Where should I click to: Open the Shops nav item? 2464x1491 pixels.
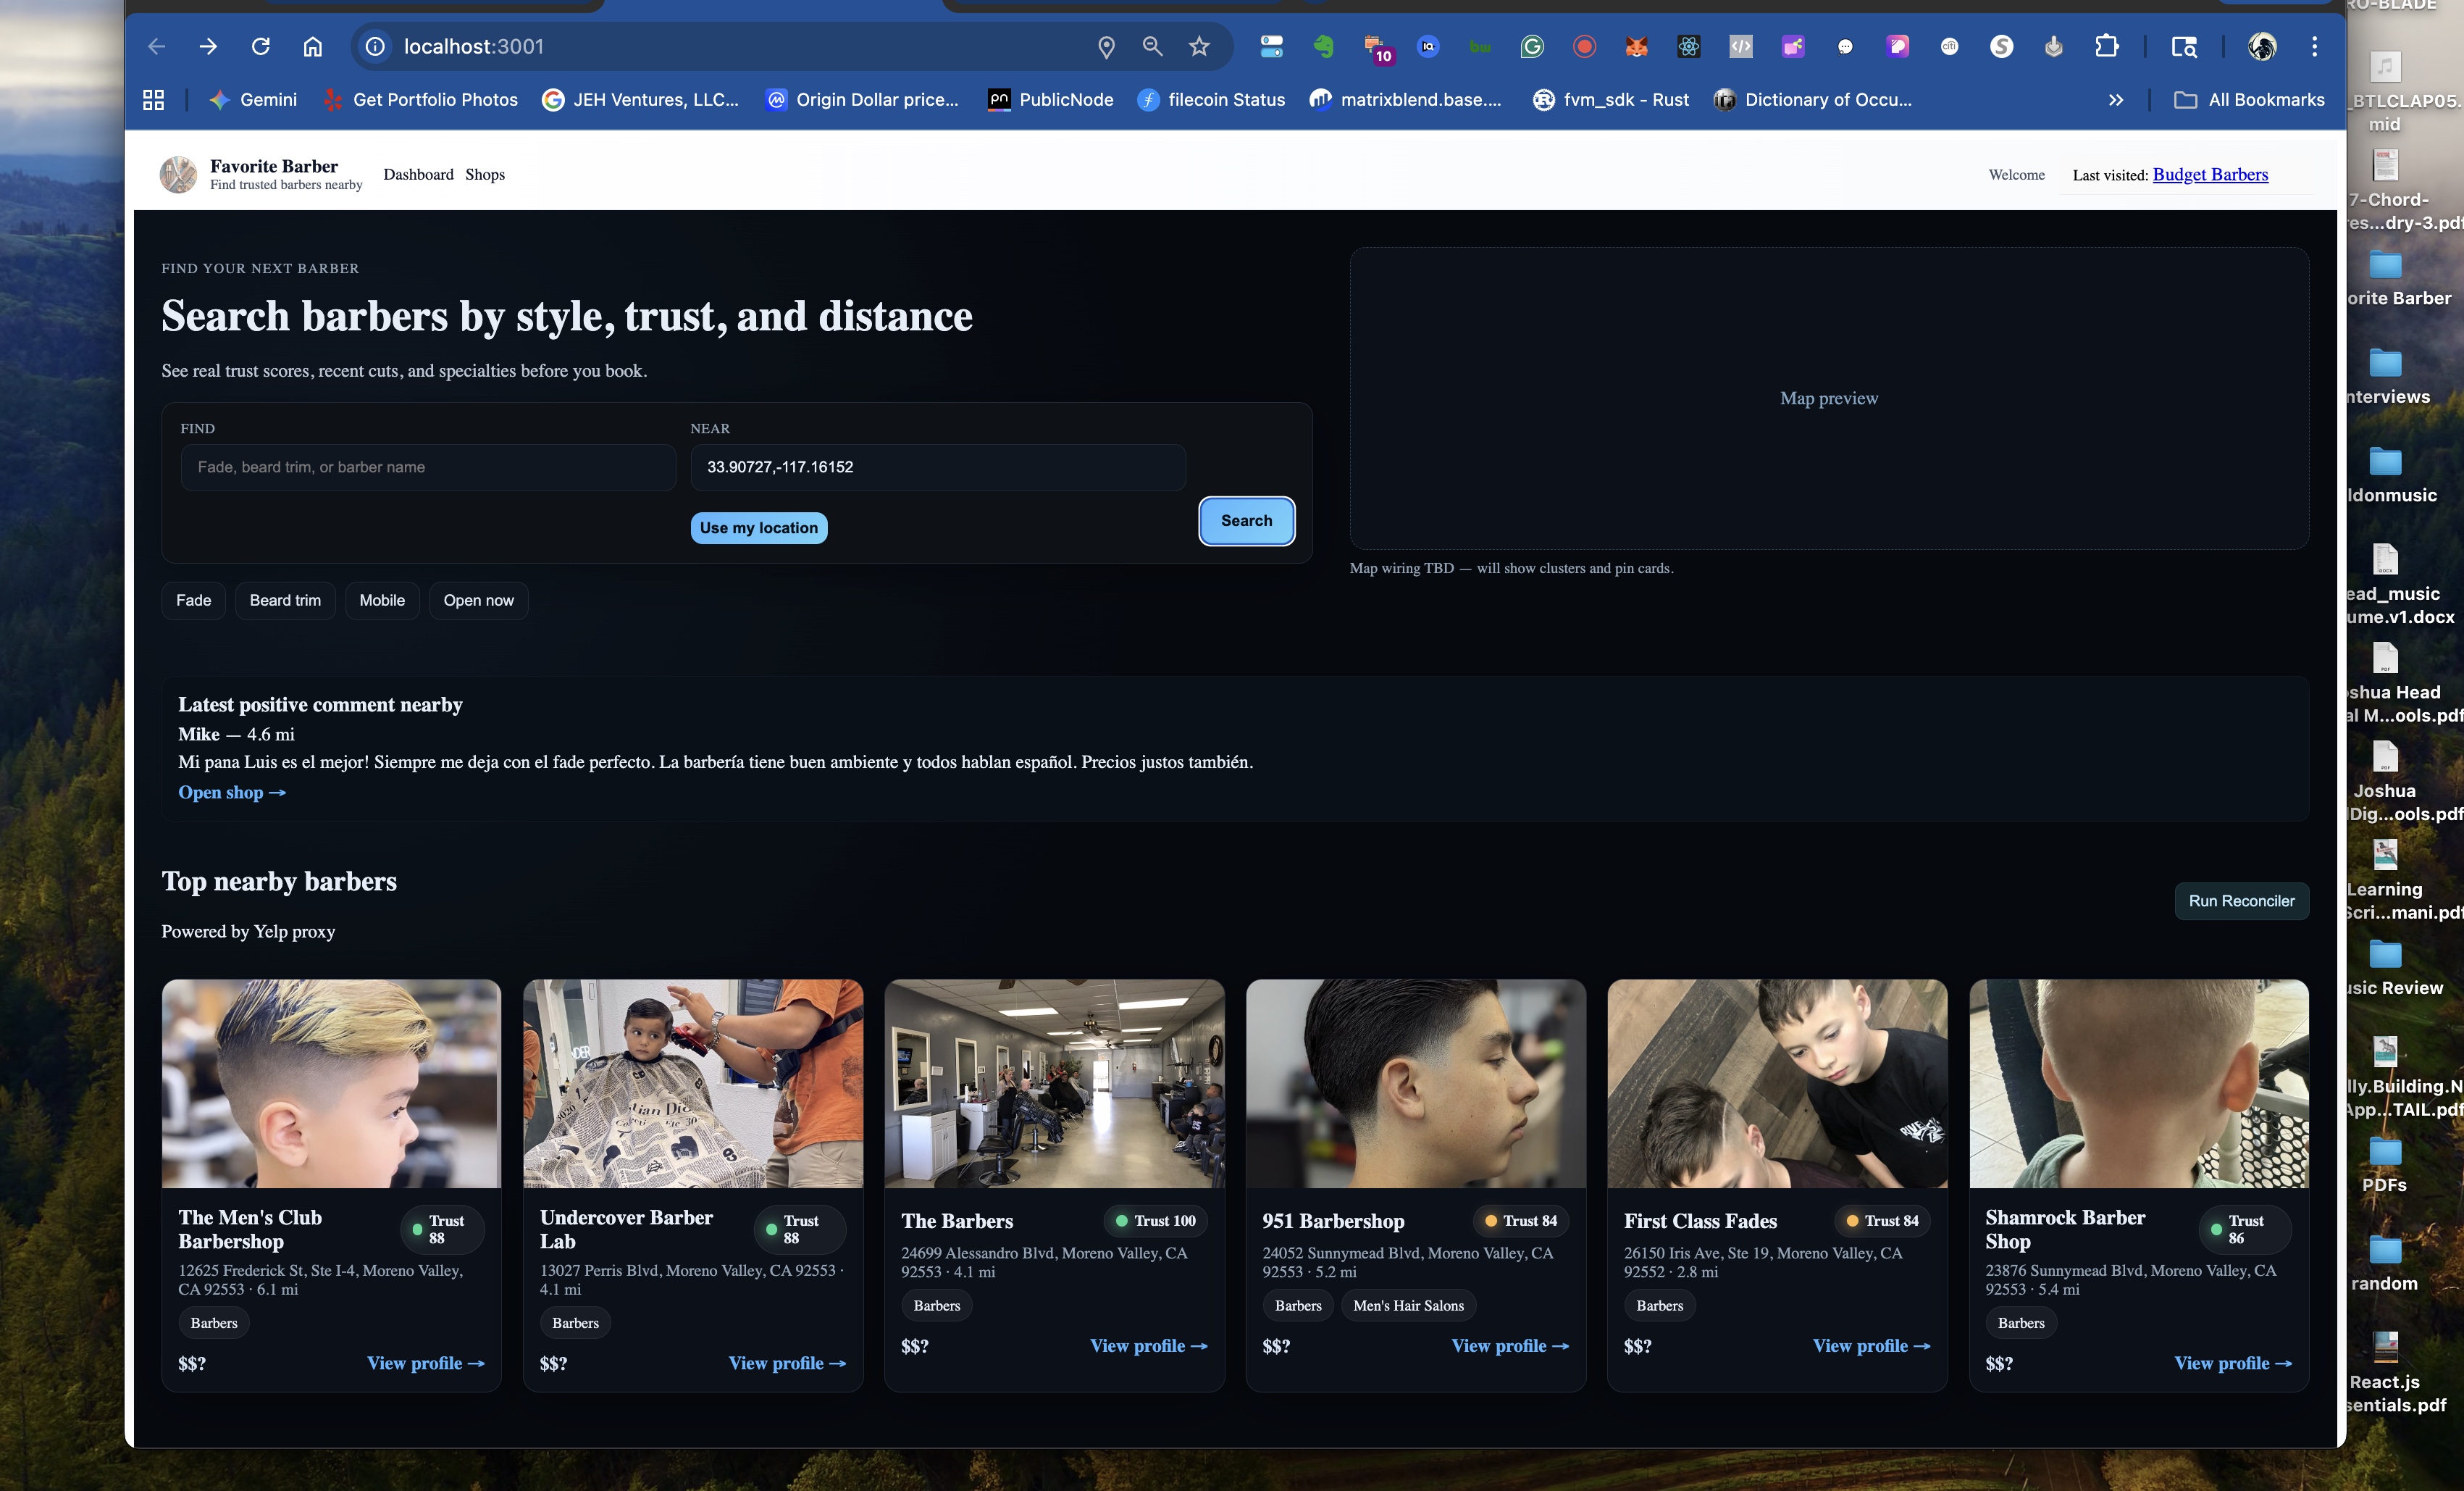coord(485,174)
